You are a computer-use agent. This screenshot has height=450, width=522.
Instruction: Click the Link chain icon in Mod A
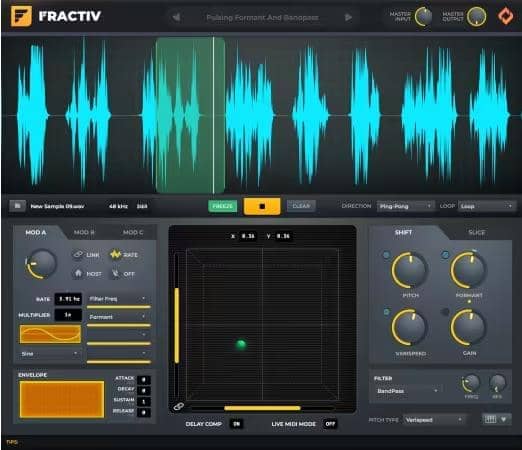point(78,254)
